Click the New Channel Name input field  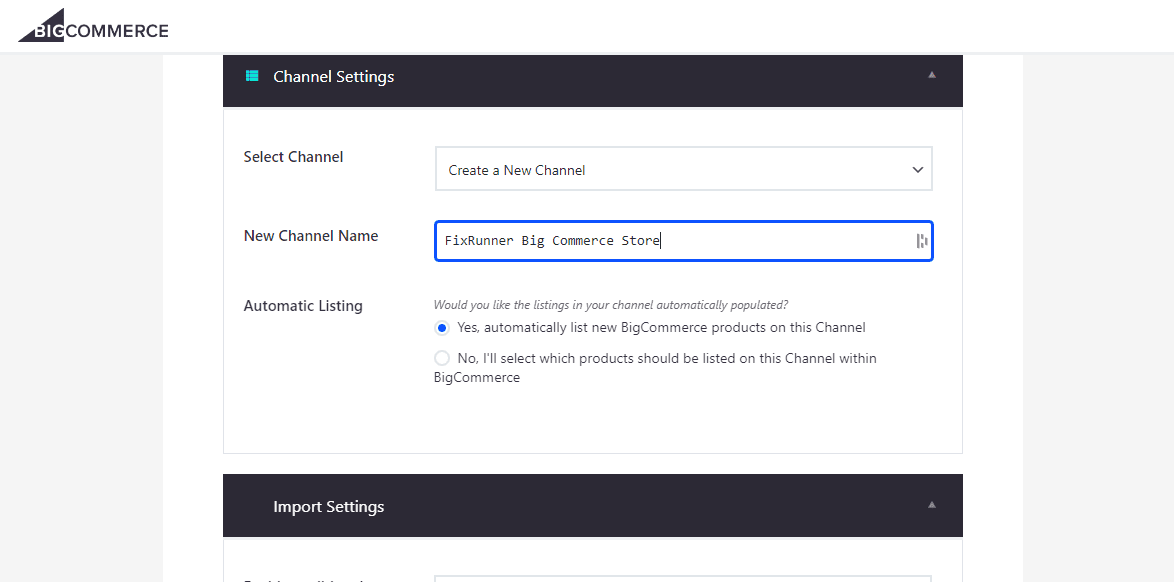pos(684,240)
